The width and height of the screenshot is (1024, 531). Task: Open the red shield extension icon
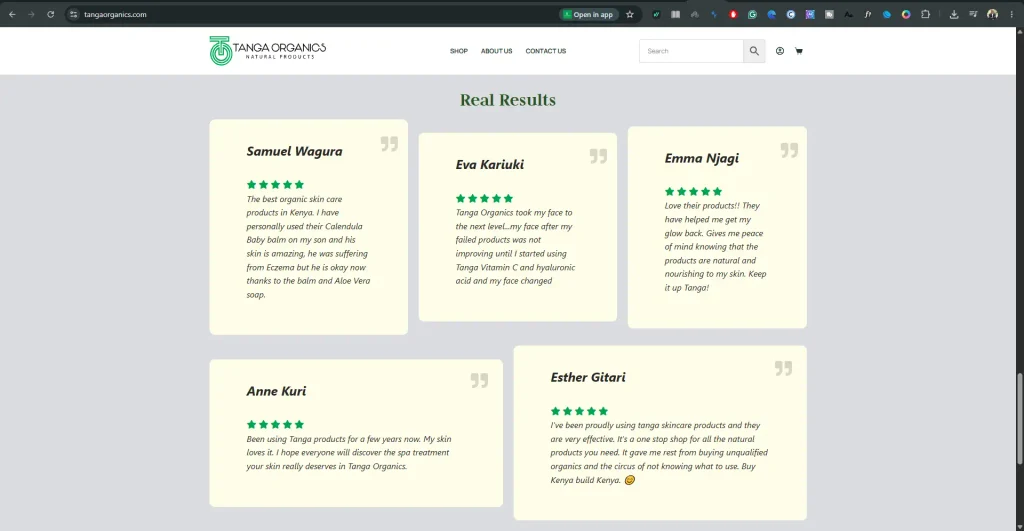(x=733, y=14)
